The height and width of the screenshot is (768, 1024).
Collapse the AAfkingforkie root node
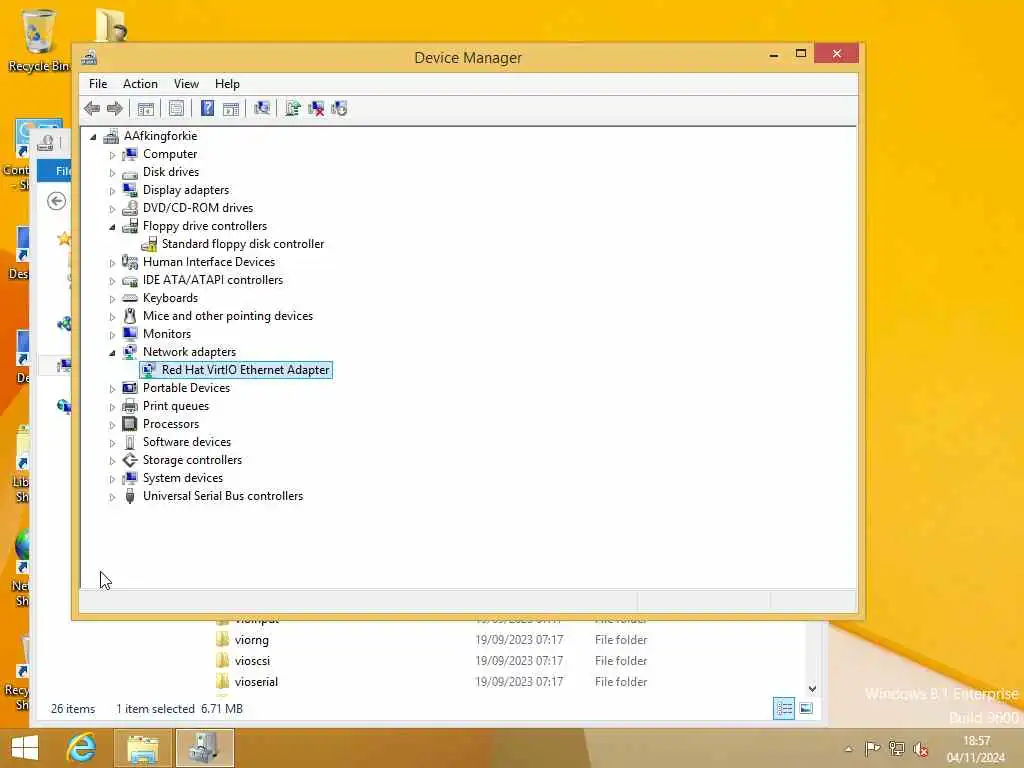click(x=93, y=137)
